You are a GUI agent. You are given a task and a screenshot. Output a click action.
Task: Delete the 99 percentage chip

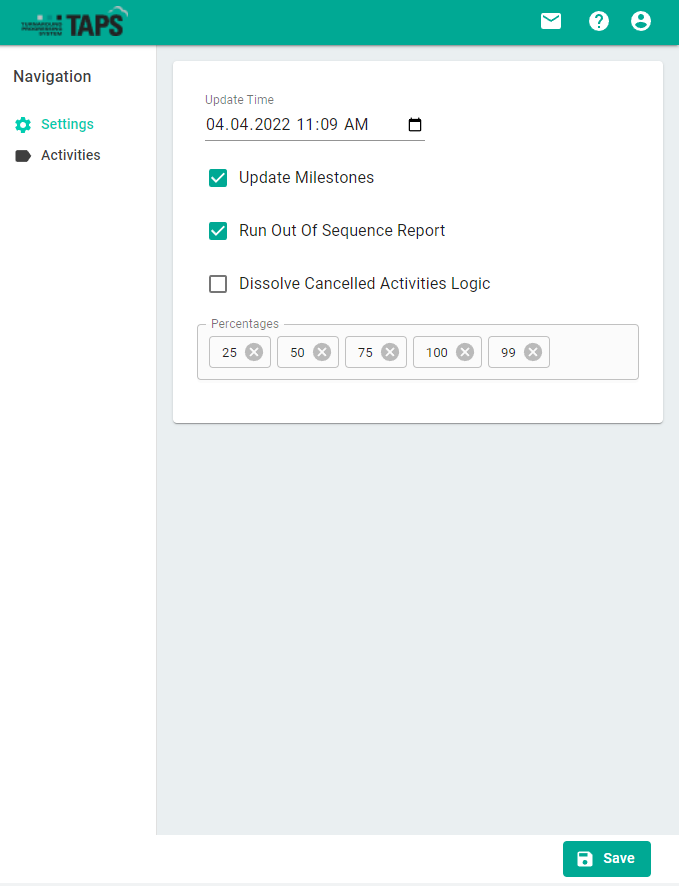[533, 352]
